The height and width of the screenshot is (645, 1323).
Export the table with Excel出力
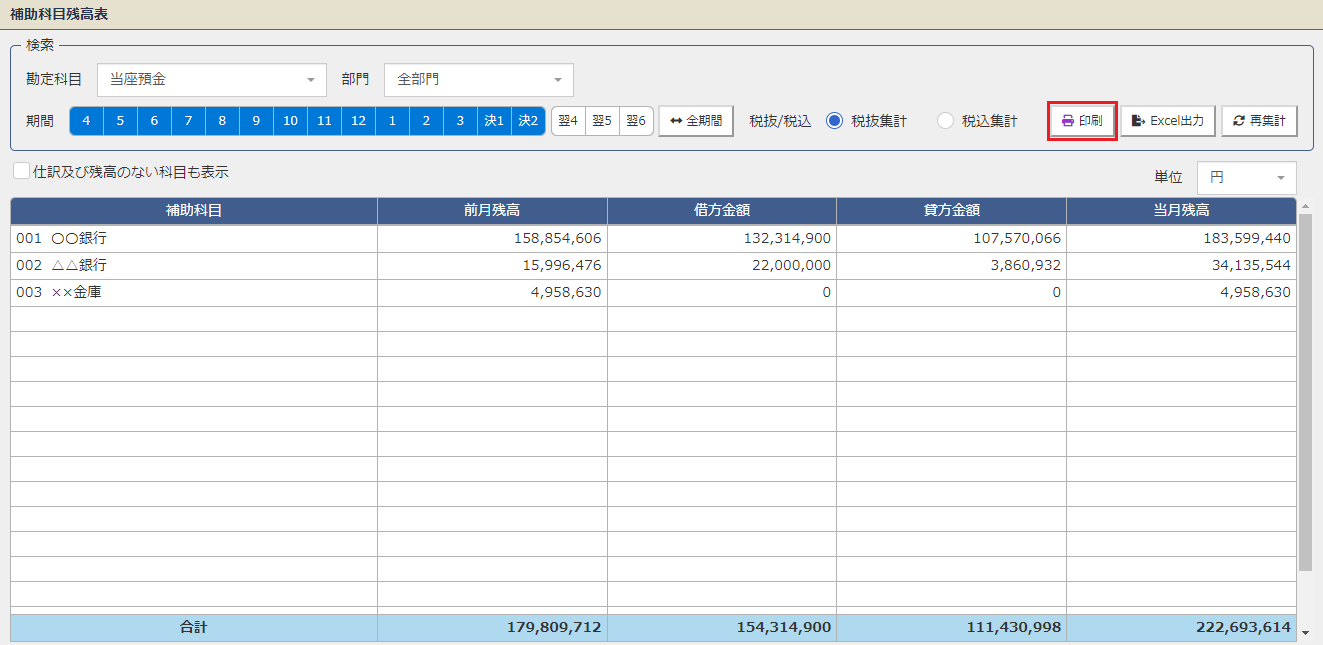pos(1167,121)
